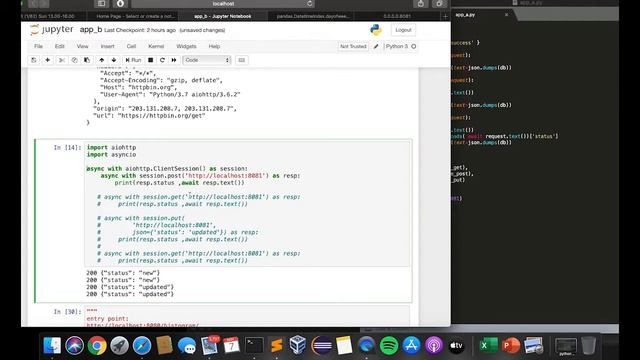
Task: Rename notebook by clicking app_b title
Action: (x=91, y=30)
